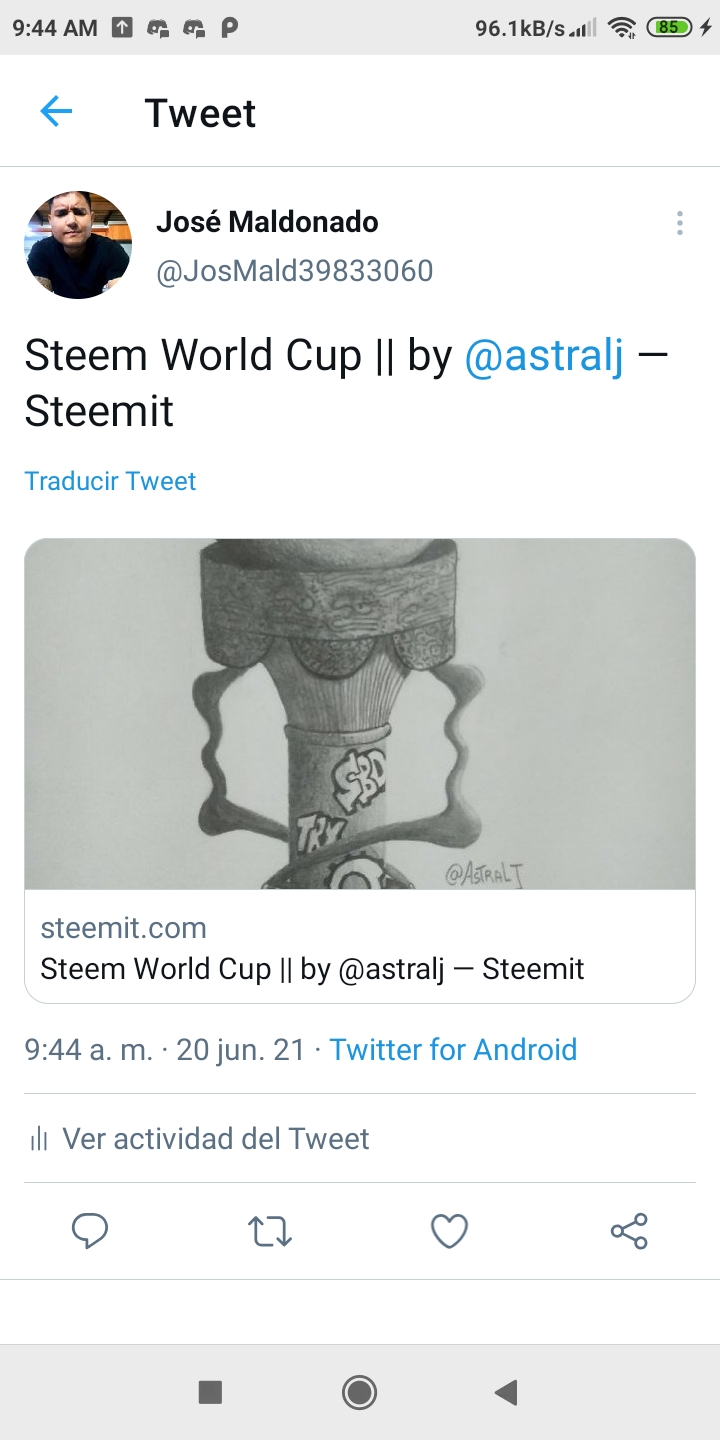Tap the battery indicator in status bar
The height and width of the screenshot is (1440, 720).
(x=668, y=28)
